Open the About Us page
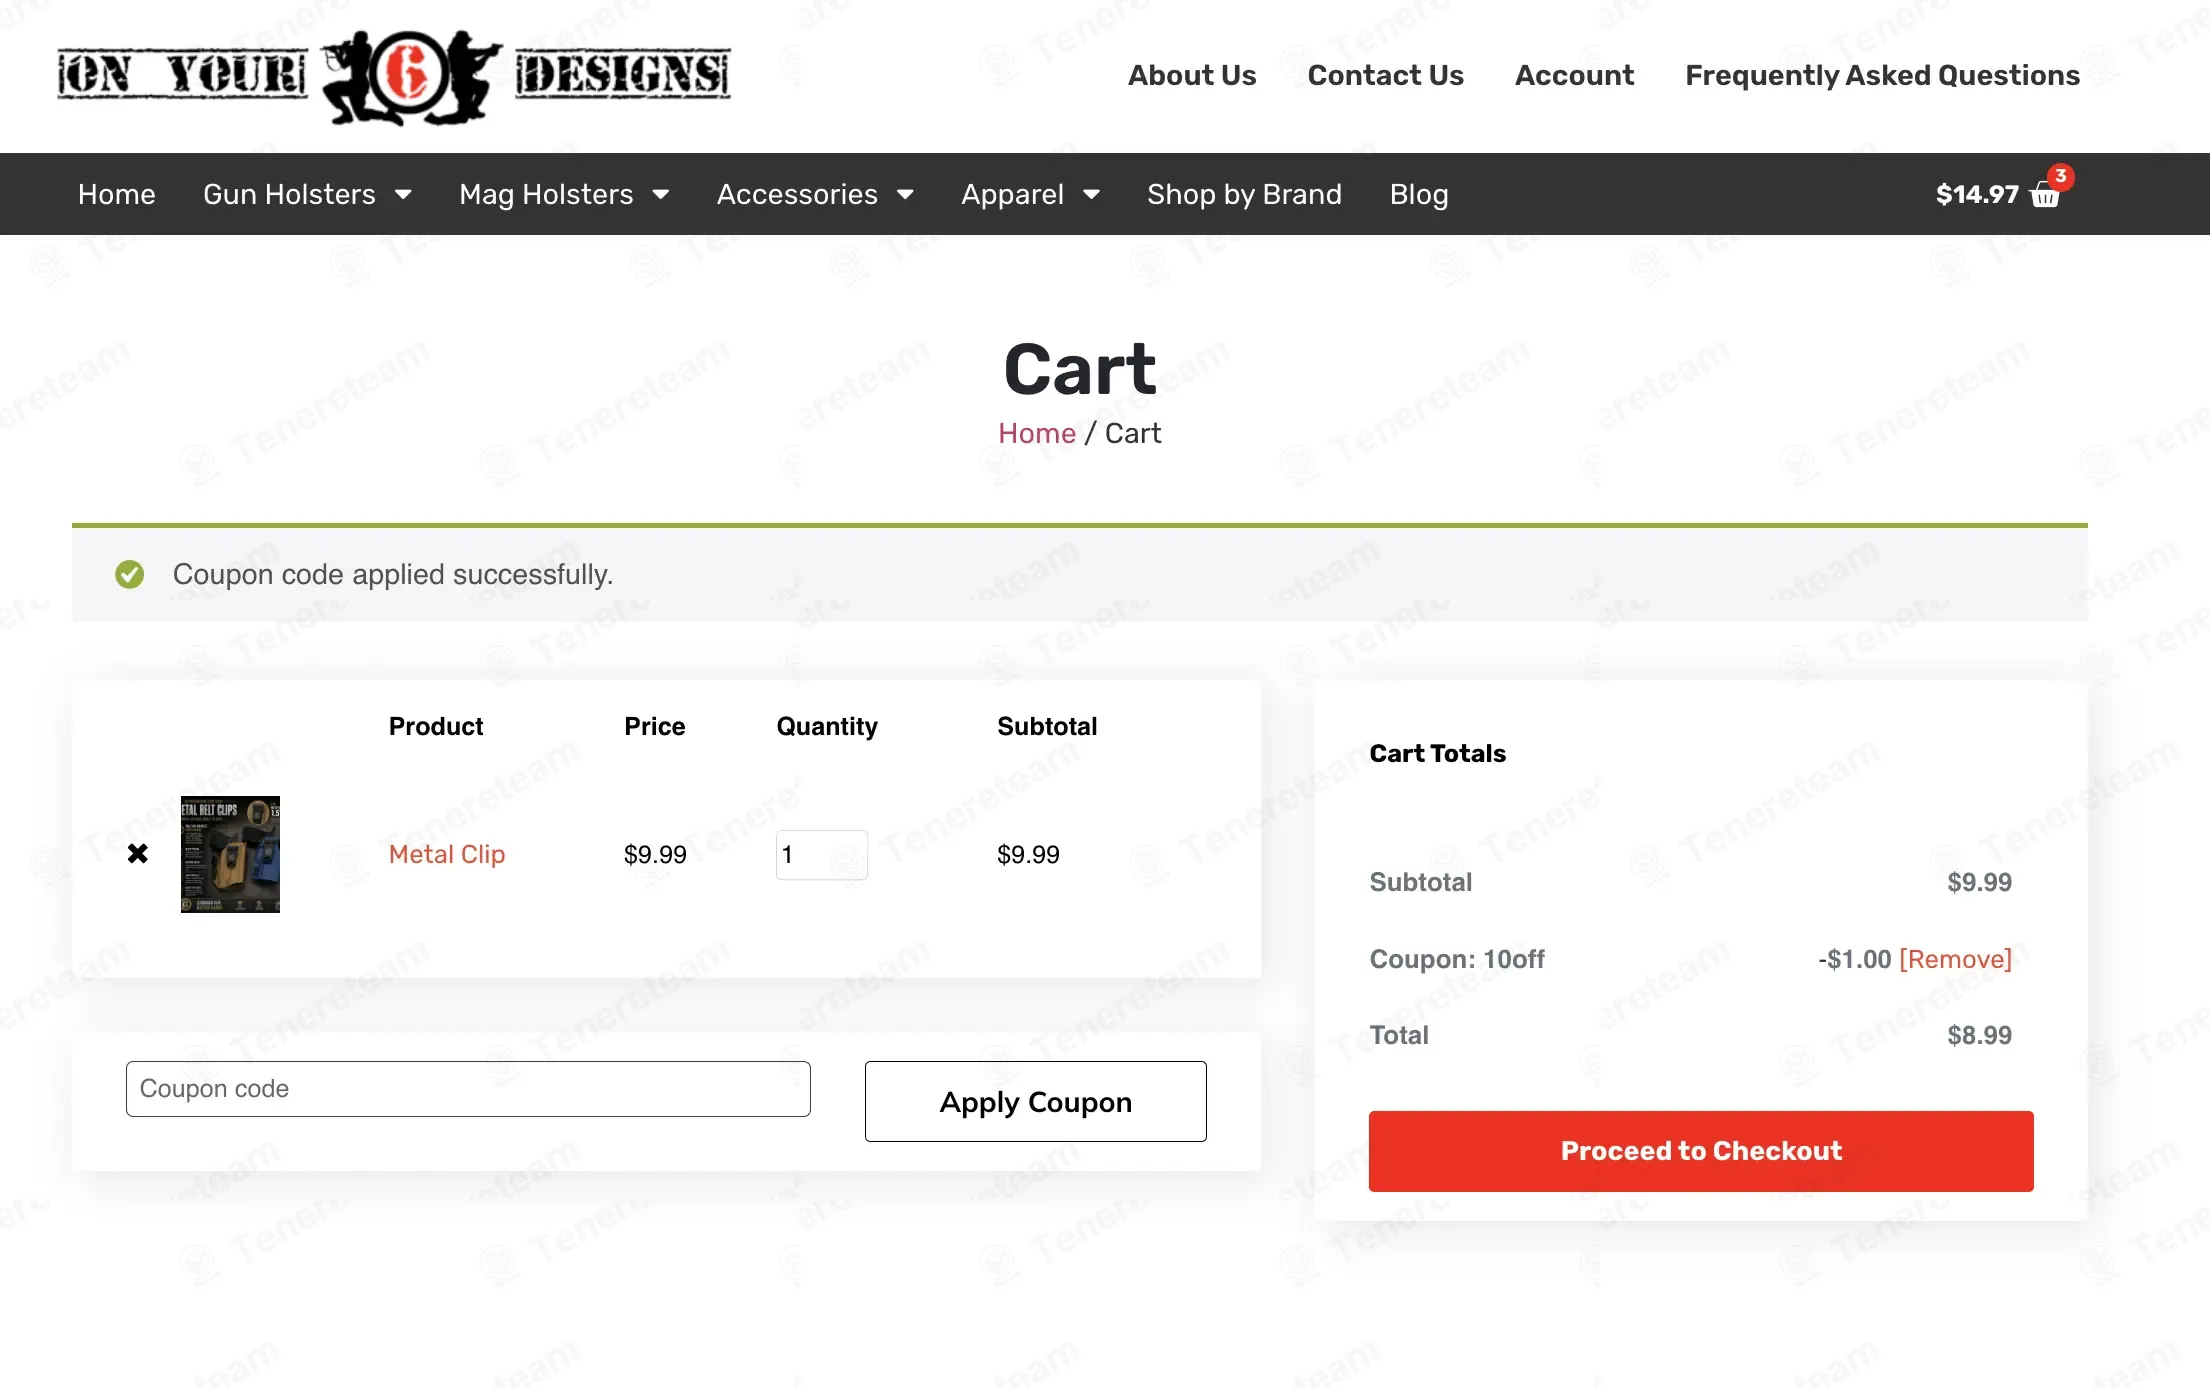The image size is (2210, 1388). (x=1192, y=75)
